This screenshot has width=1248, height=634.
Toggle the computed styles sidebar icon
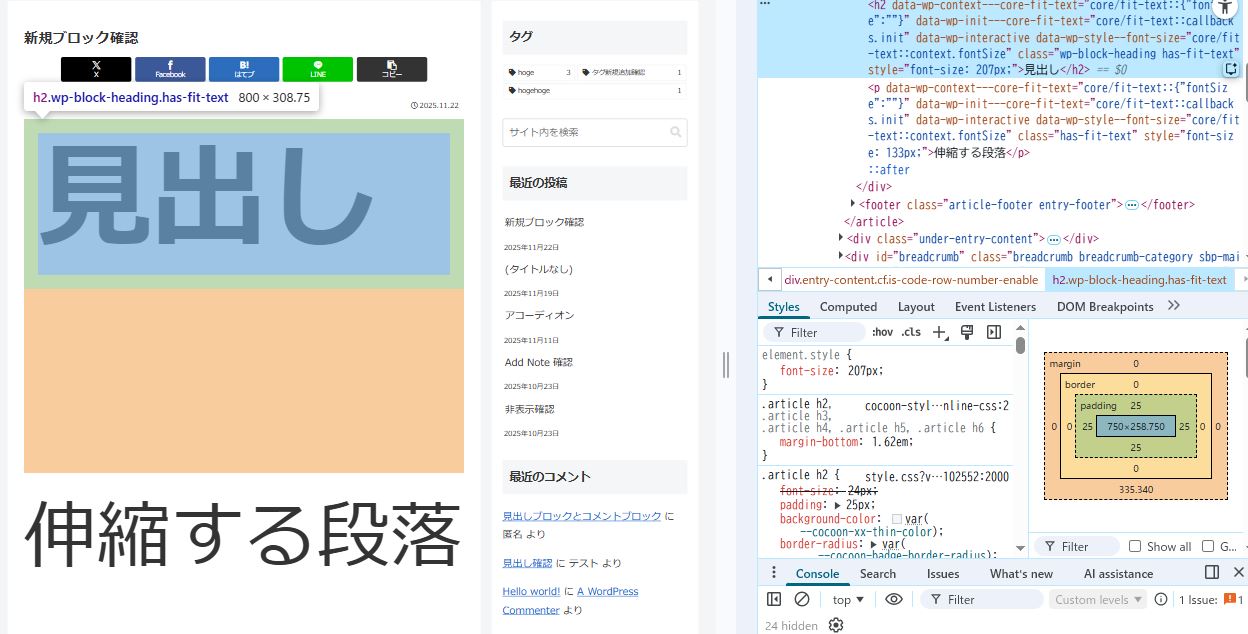(x=994, y=332)
